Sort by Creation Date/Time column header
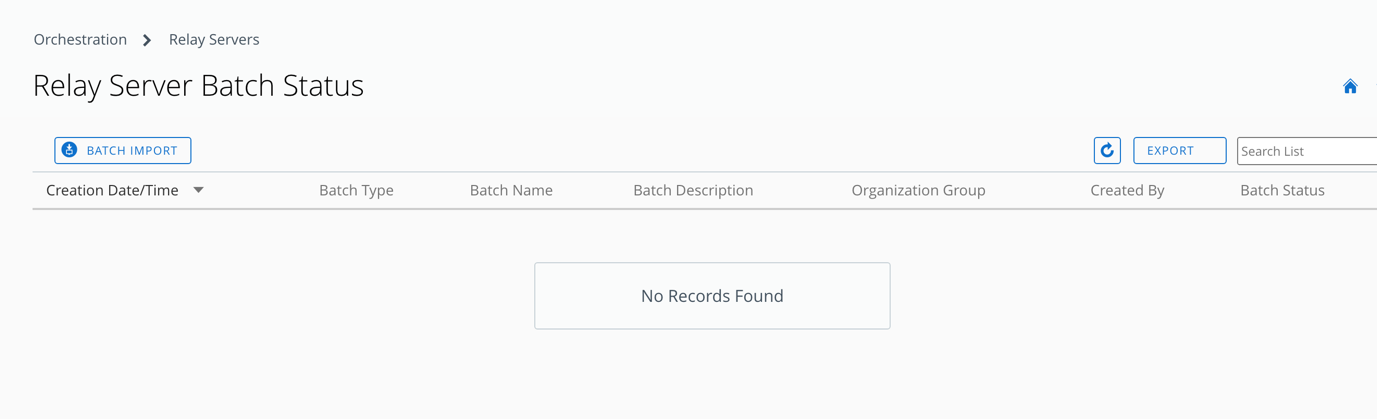Viewport: 1377px width, 419px height. point(112,190)
